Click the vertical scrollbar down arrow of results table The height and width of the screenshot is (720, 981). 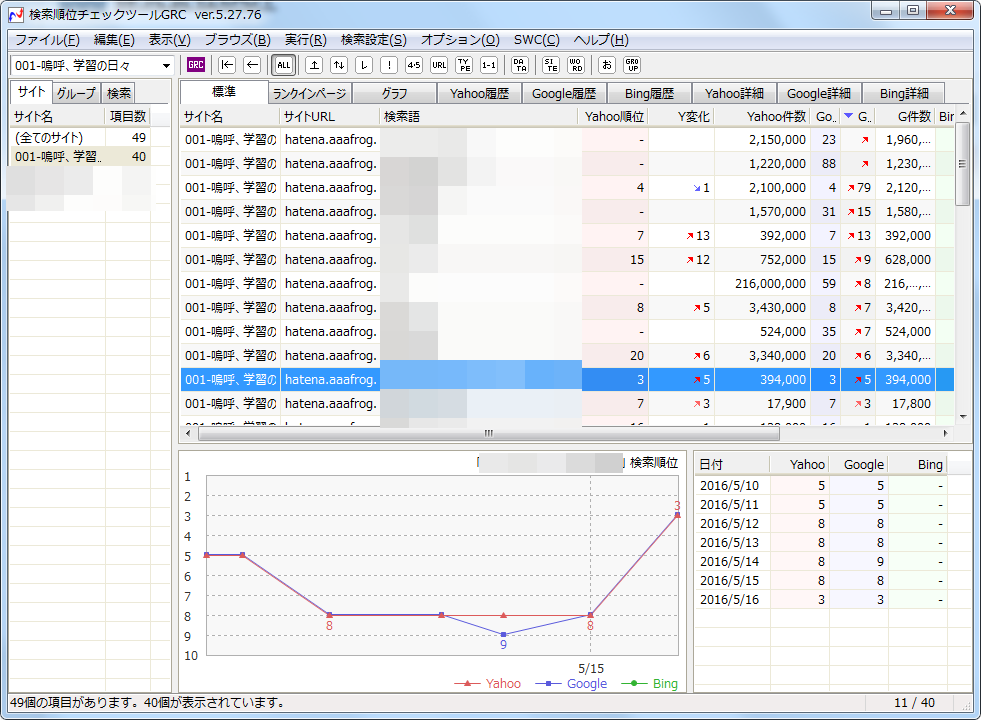(963, 417)
